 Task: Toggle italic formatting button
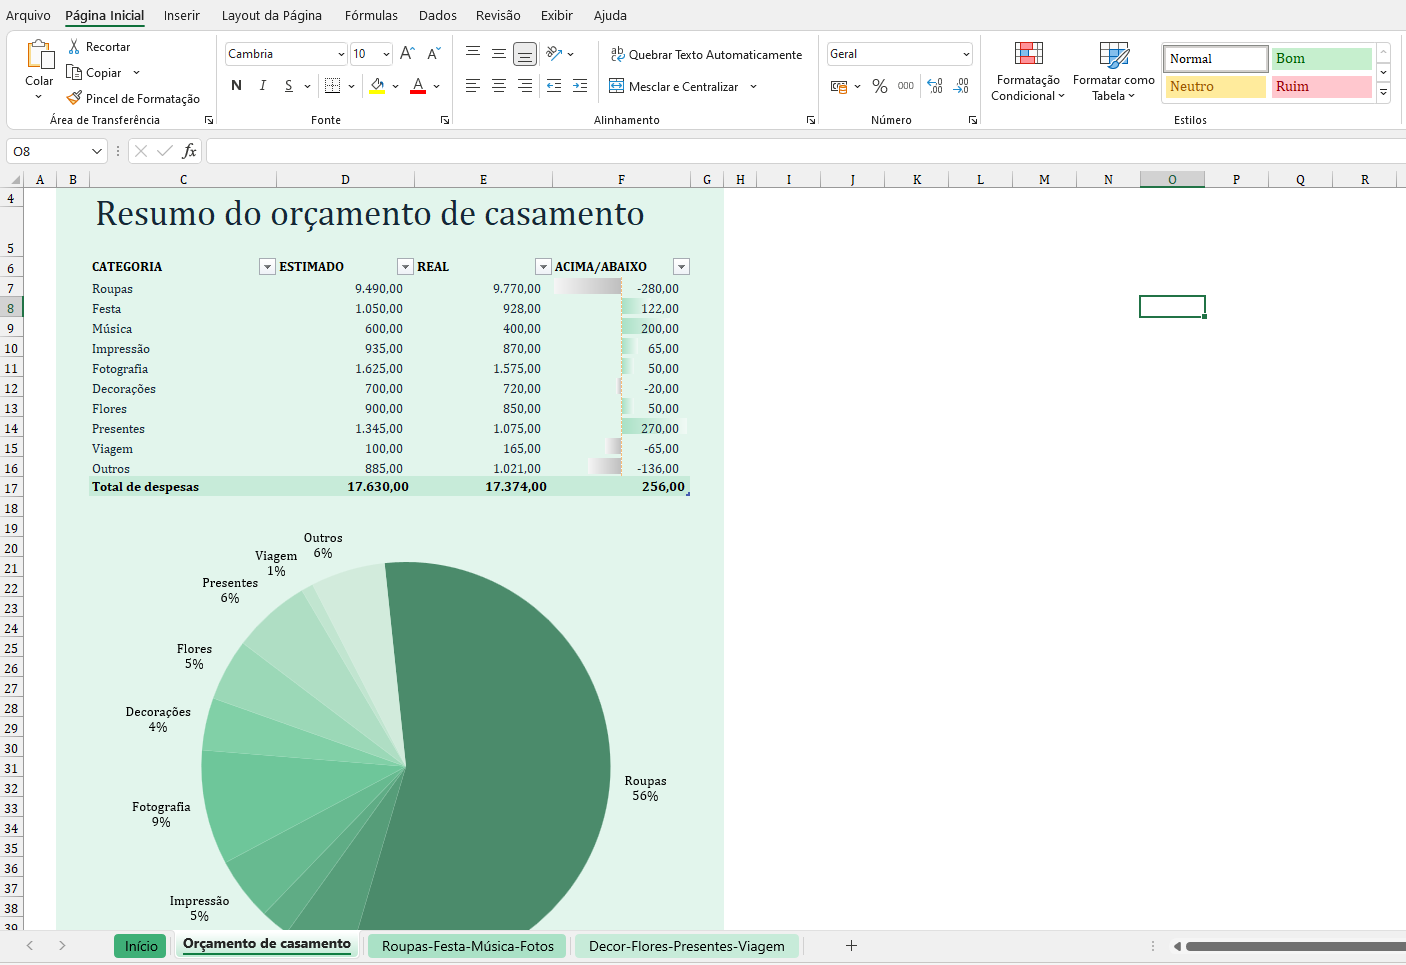[x=262, y=86]
